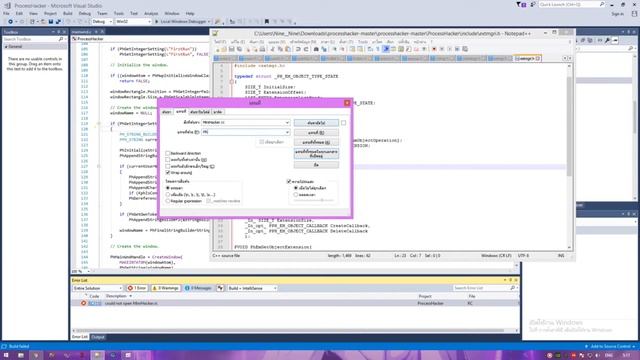
Task: Open the Tools menu in Notepad++ menu bar
Action: 363,42
